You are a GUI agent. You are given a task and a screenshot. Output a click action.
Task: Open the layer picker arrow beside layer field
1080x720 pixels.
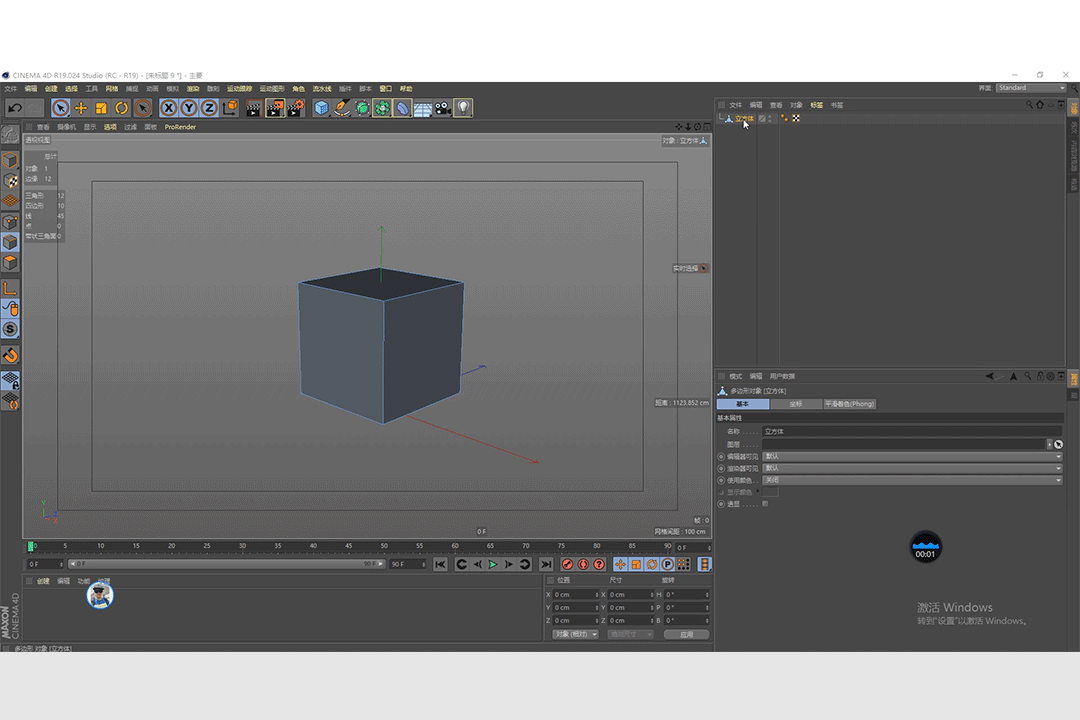1049,444
